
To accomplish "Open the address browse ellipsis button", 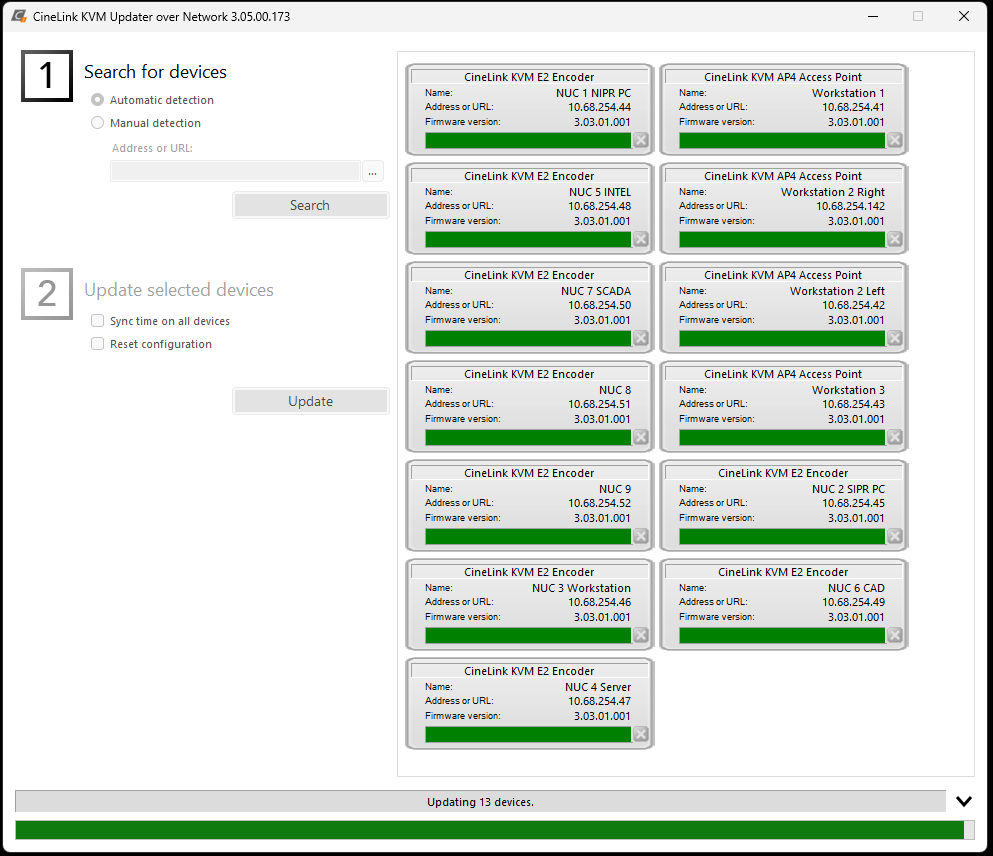I will click(373, 172).
